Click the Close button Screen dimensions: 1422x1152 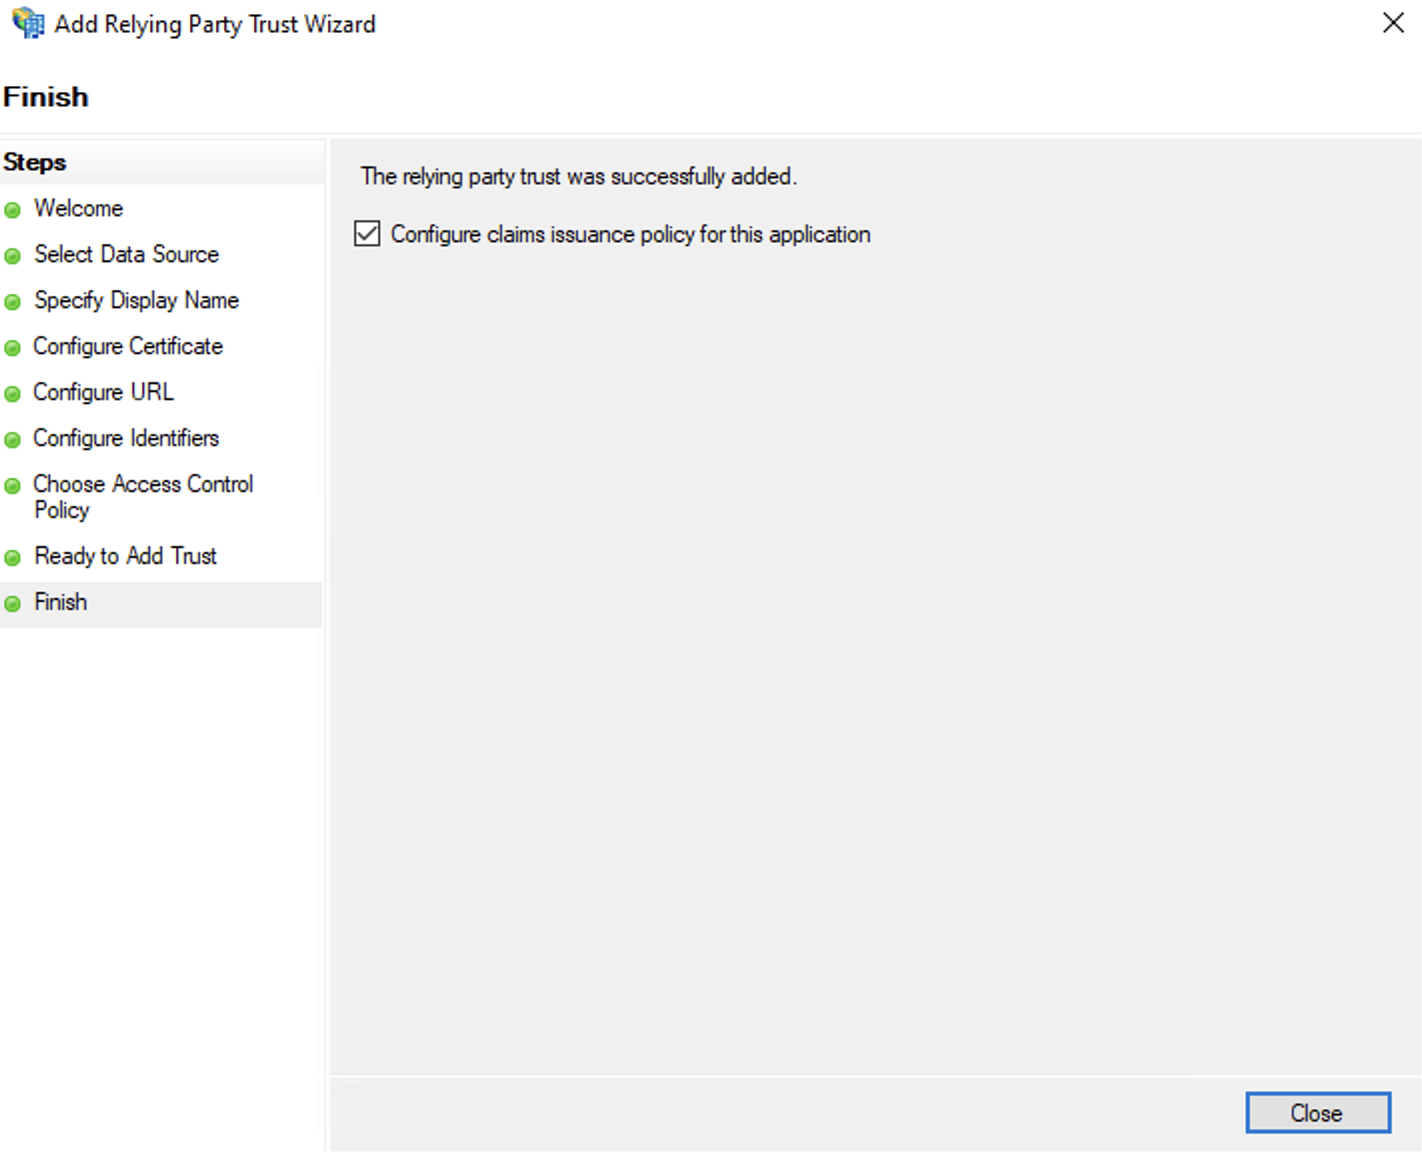pyautogui.click(x=1317, y=1112)
